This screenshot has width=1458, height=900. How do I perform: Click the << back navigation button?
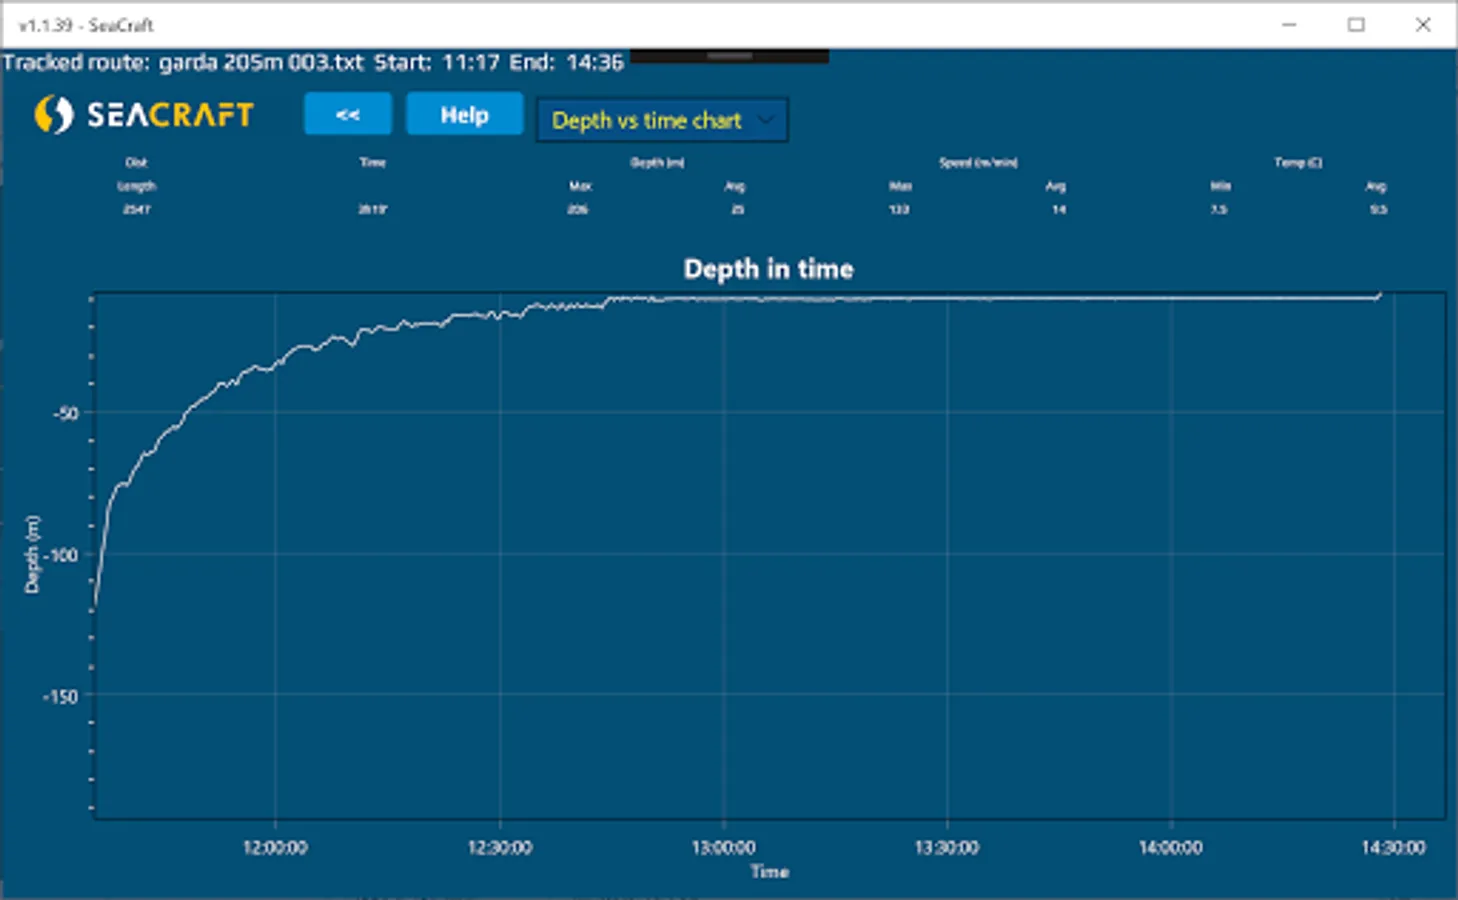click(x=347, y=114)
